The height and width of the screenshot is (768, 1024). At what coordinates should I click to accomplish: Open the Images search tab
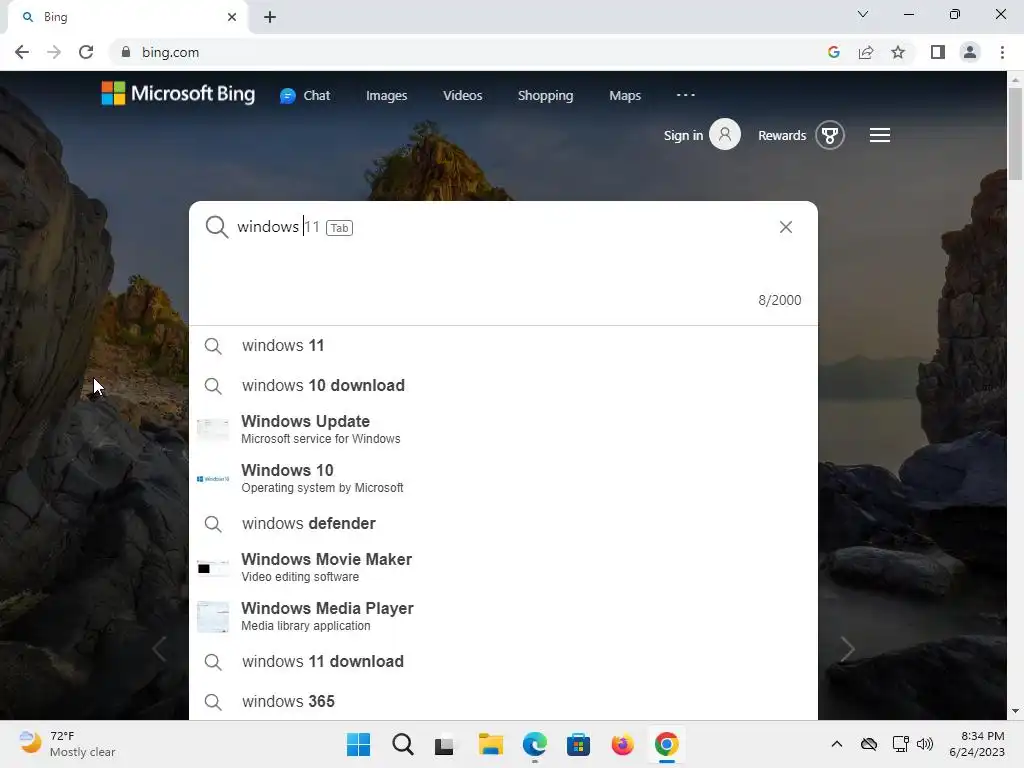pos(387,95)
